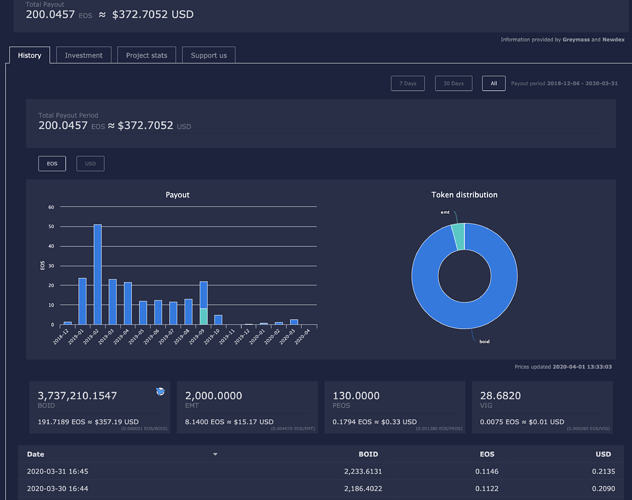The height and width of the screenshot is (500, 632).
Task: Click the Token distribution chart title
Action: coord(464,195)
